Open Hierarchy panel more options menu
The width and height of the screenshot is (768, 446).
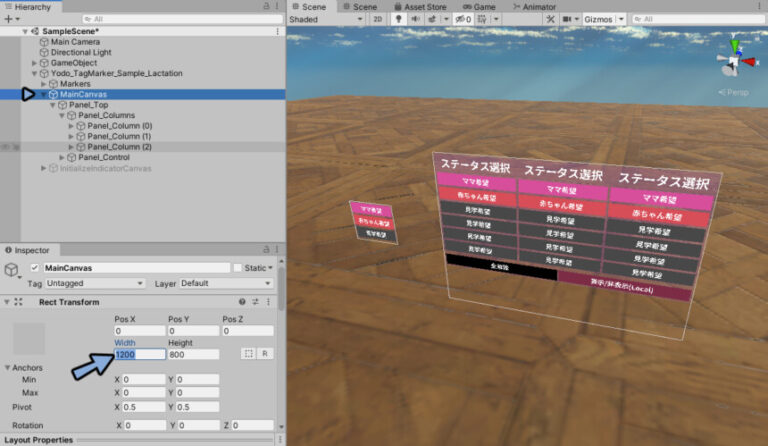click(277, 6)
